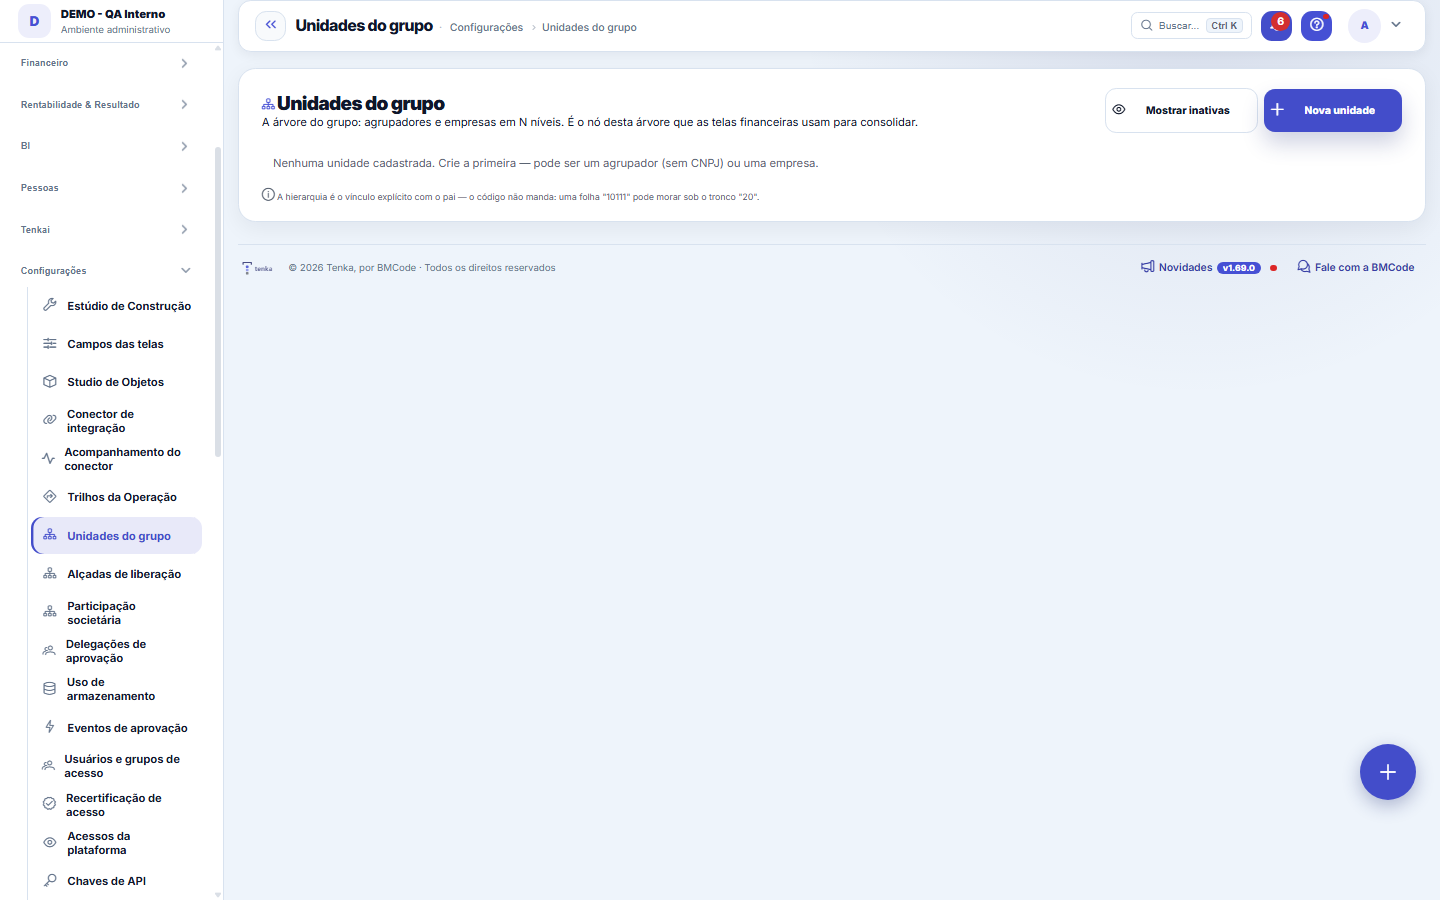
Task: Select Trilhos da Operação menu item
Action: [117, 497]
